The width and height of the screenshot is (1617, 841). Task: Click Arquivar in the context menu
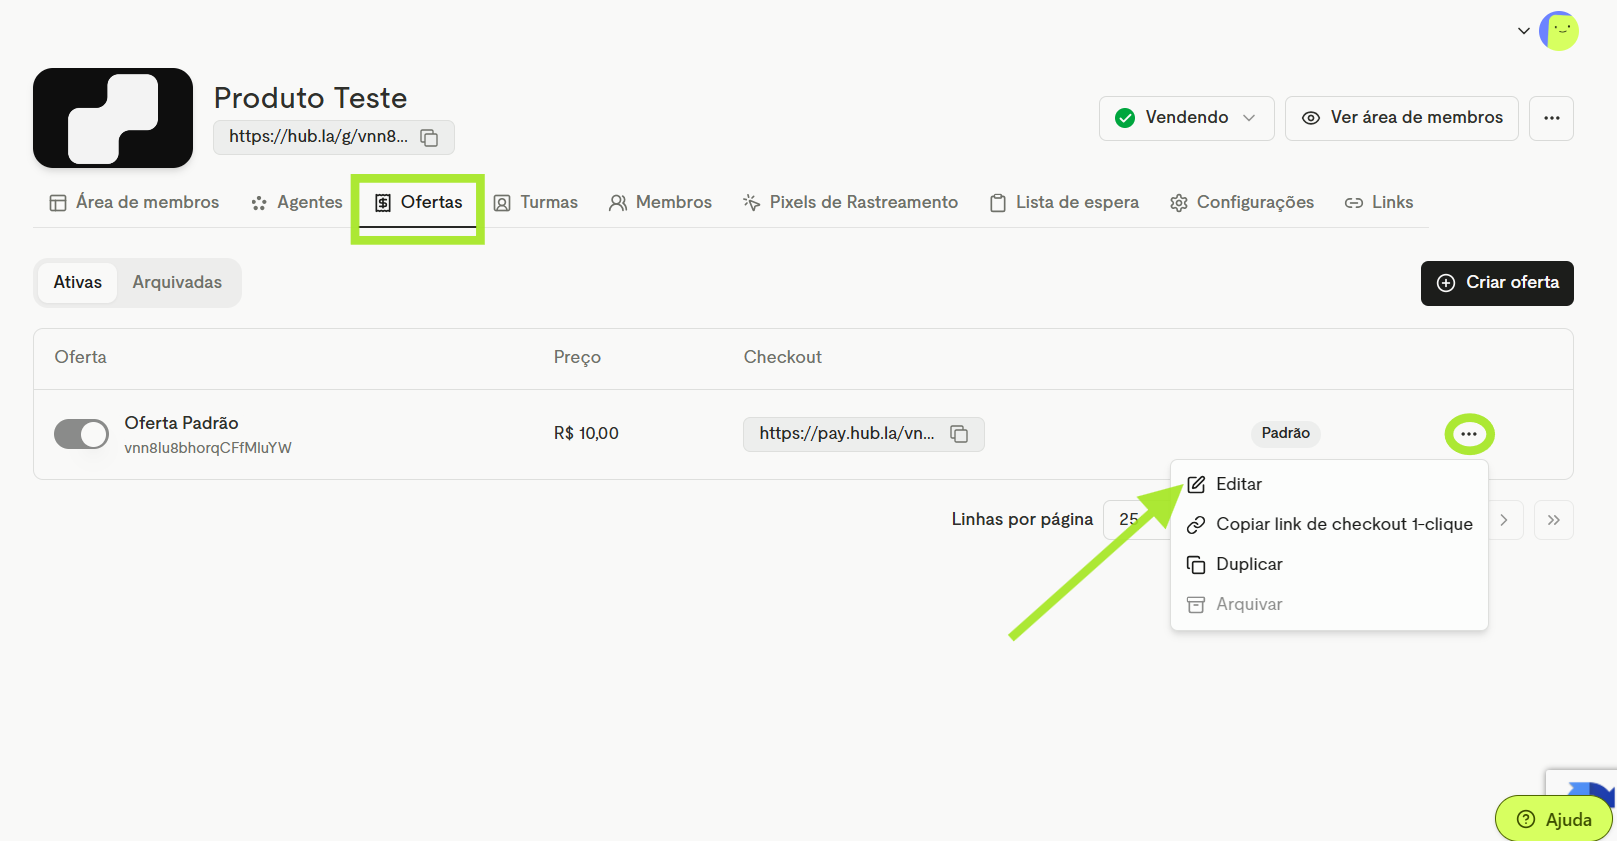click(1329, 604)
